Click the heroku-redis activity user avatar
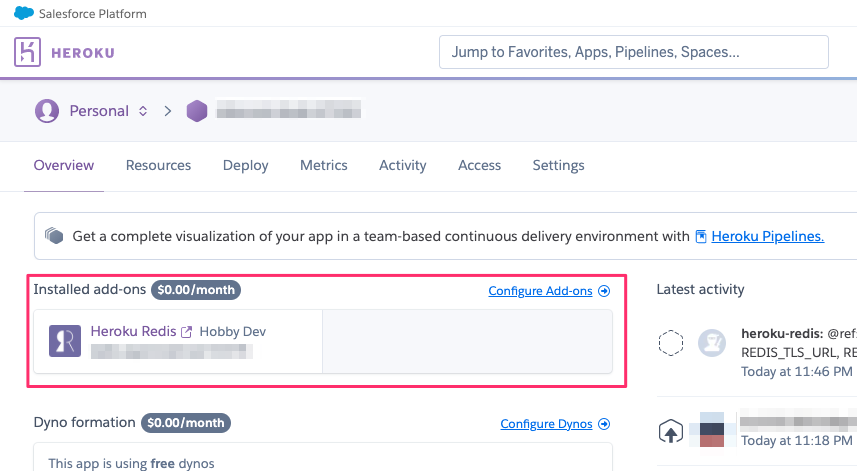Image resolution: width=857 pixels, height=471 pixels. [712, 343]
